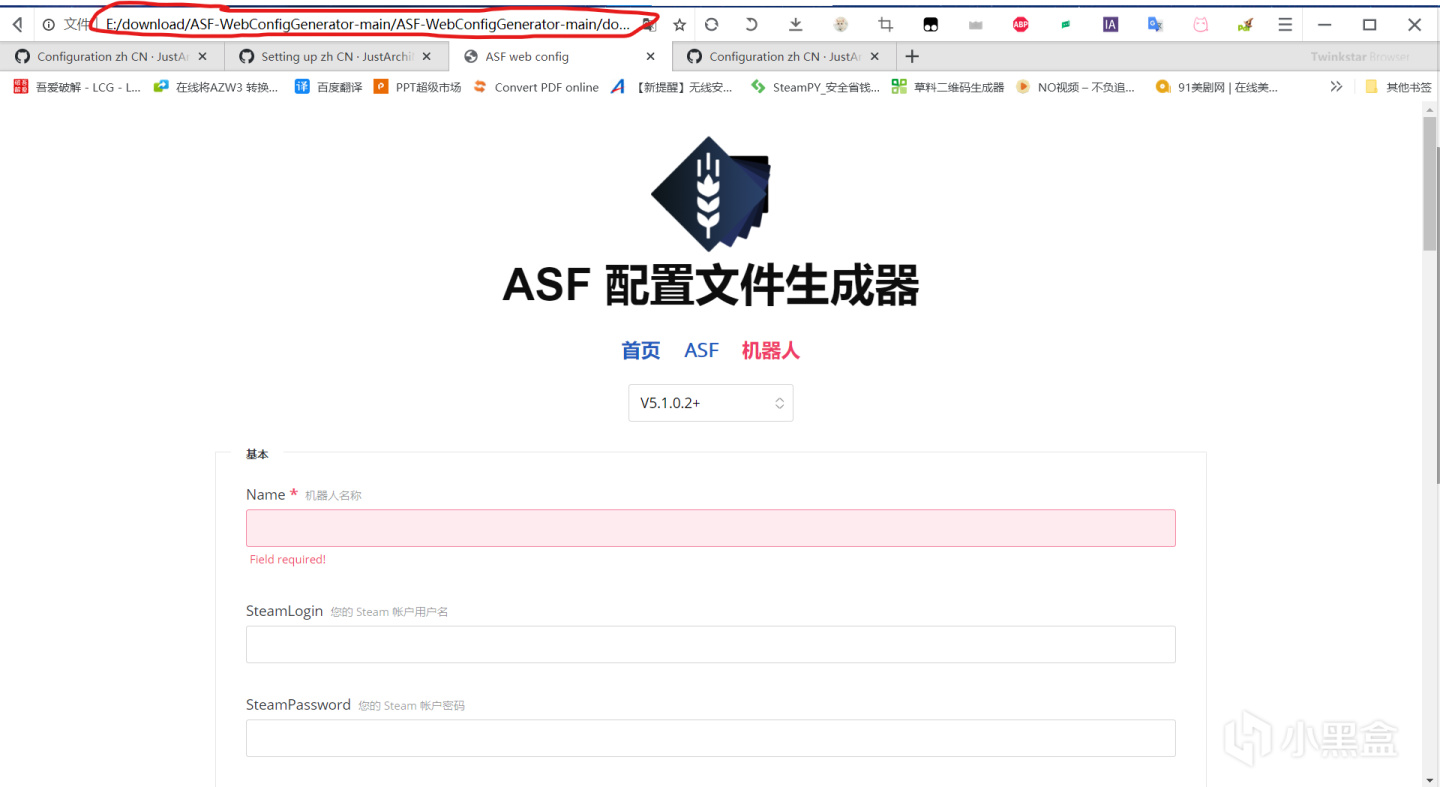Click the Name input field showing Field required
Viewport: 1440px width, 787px height.
click(x=710, y=527)
